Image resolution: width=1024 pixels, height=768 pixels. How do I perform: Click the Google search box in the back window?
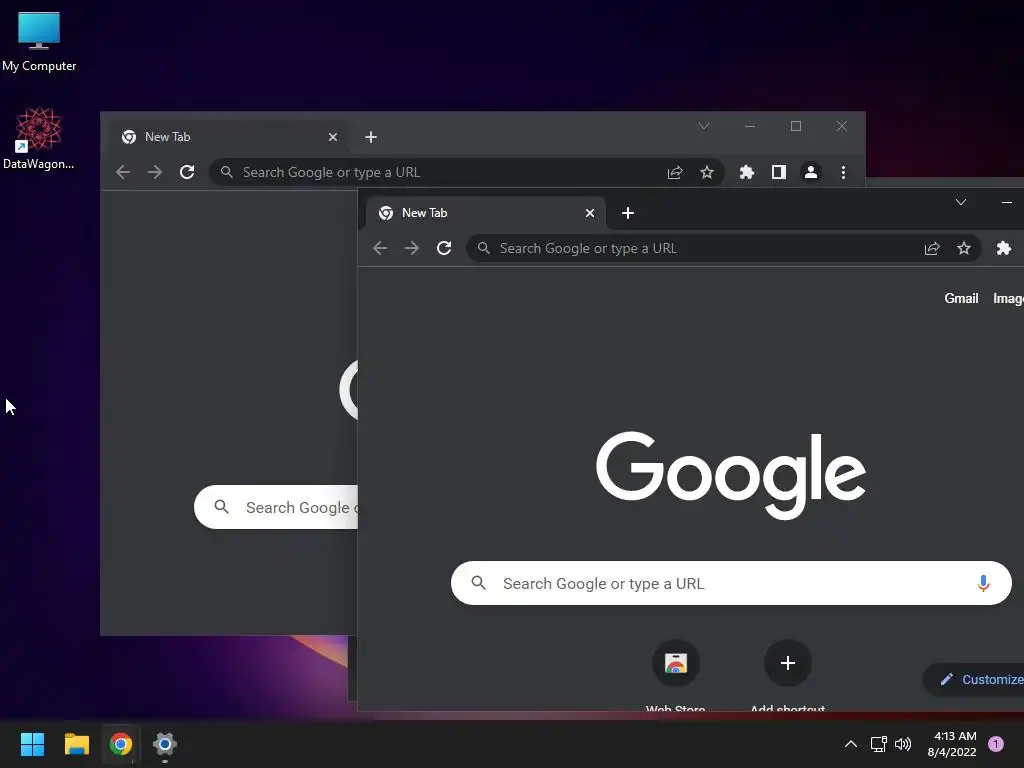[276, 507]
